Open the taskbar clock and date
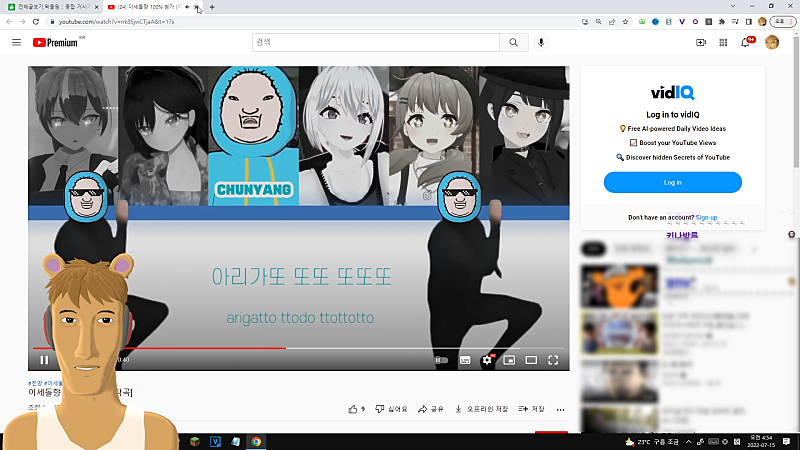This screenshot has width=800, height=450. click(x=761, y=442)
